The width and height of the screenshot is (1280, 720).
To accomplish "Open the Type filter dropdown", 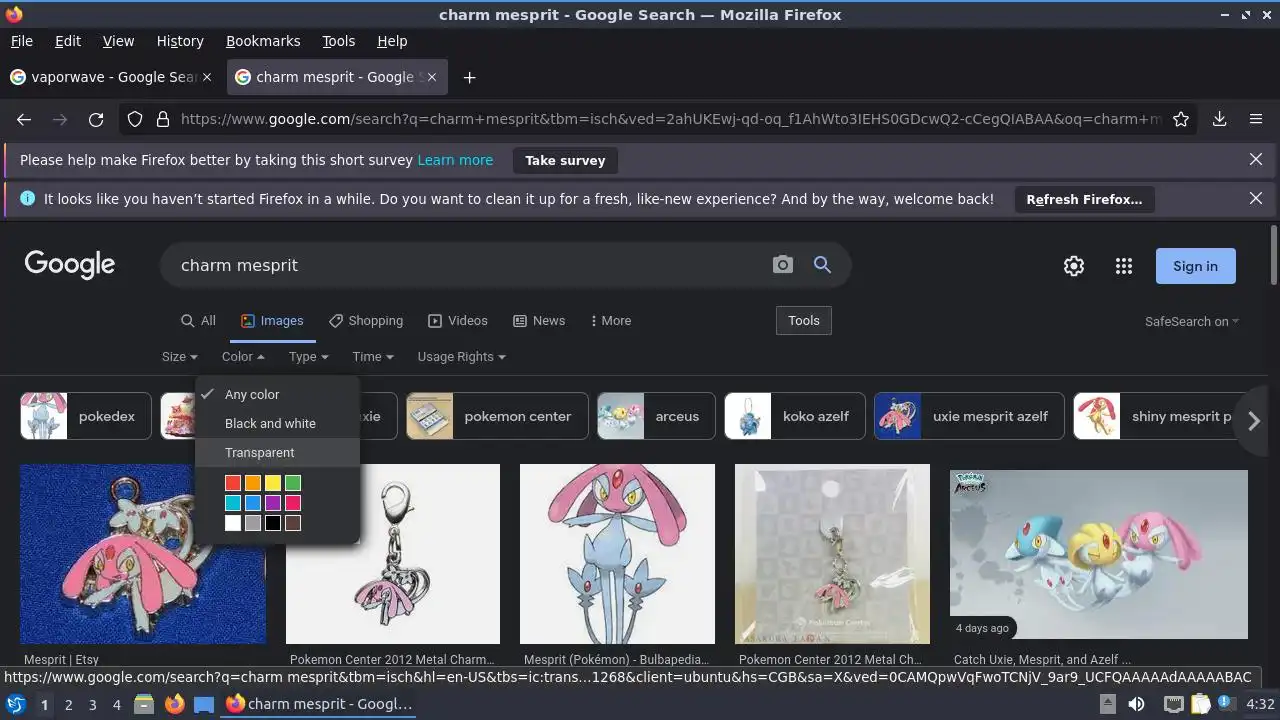I will tap(308, 357).
